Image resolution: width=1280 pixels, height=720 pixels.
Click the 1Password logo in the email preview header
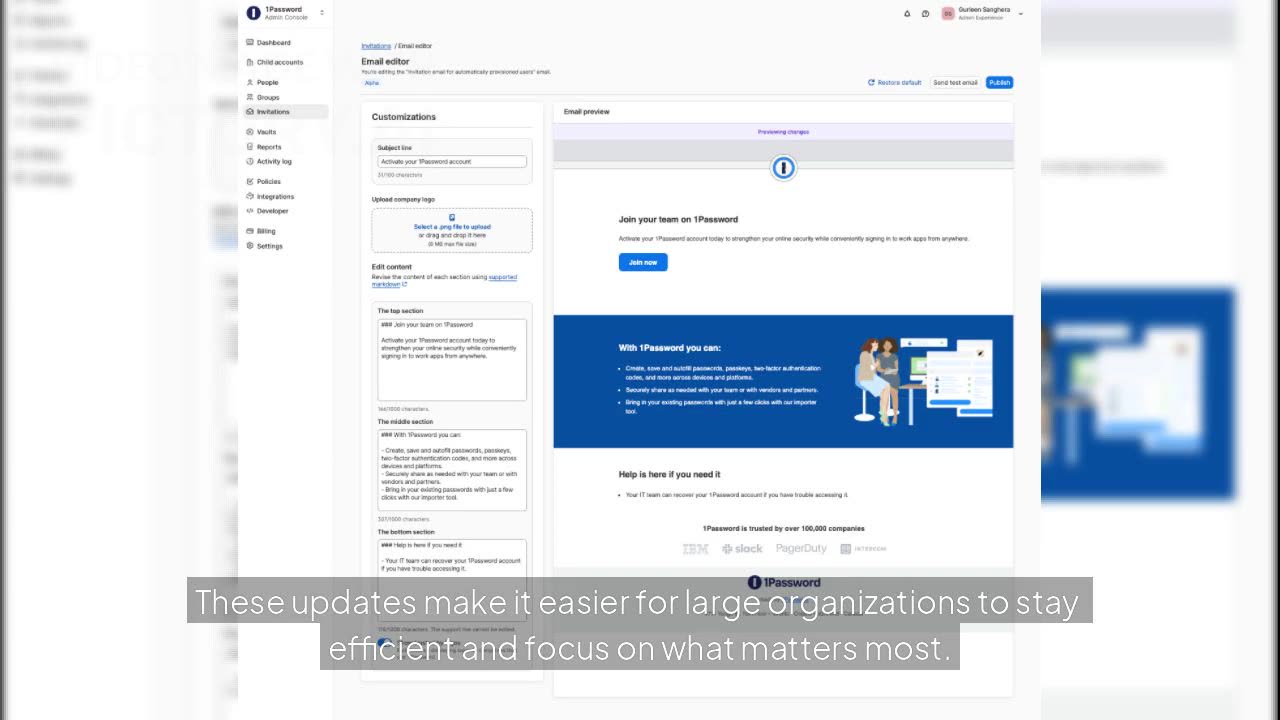783,168
